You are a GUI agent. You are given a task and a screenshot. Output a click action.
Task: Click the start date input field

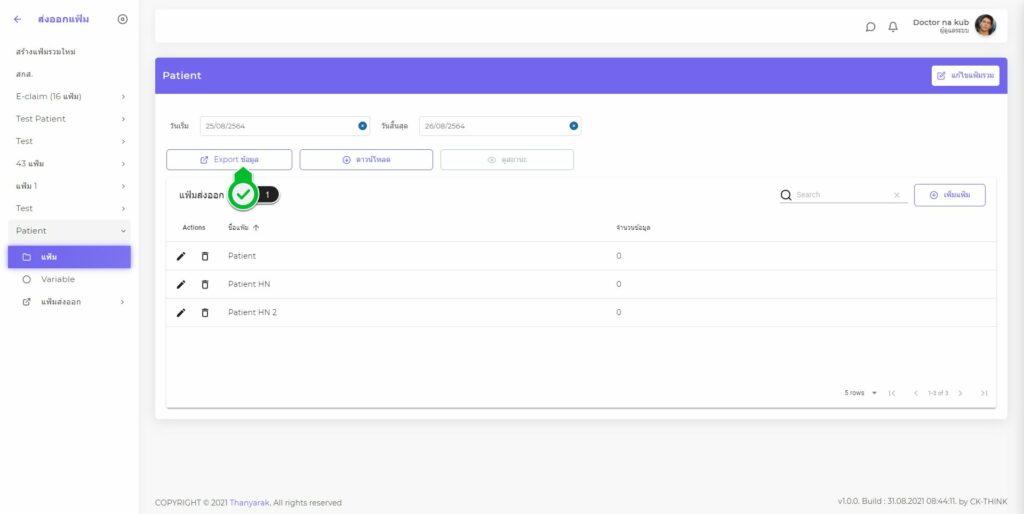click(x=278, y=126)
